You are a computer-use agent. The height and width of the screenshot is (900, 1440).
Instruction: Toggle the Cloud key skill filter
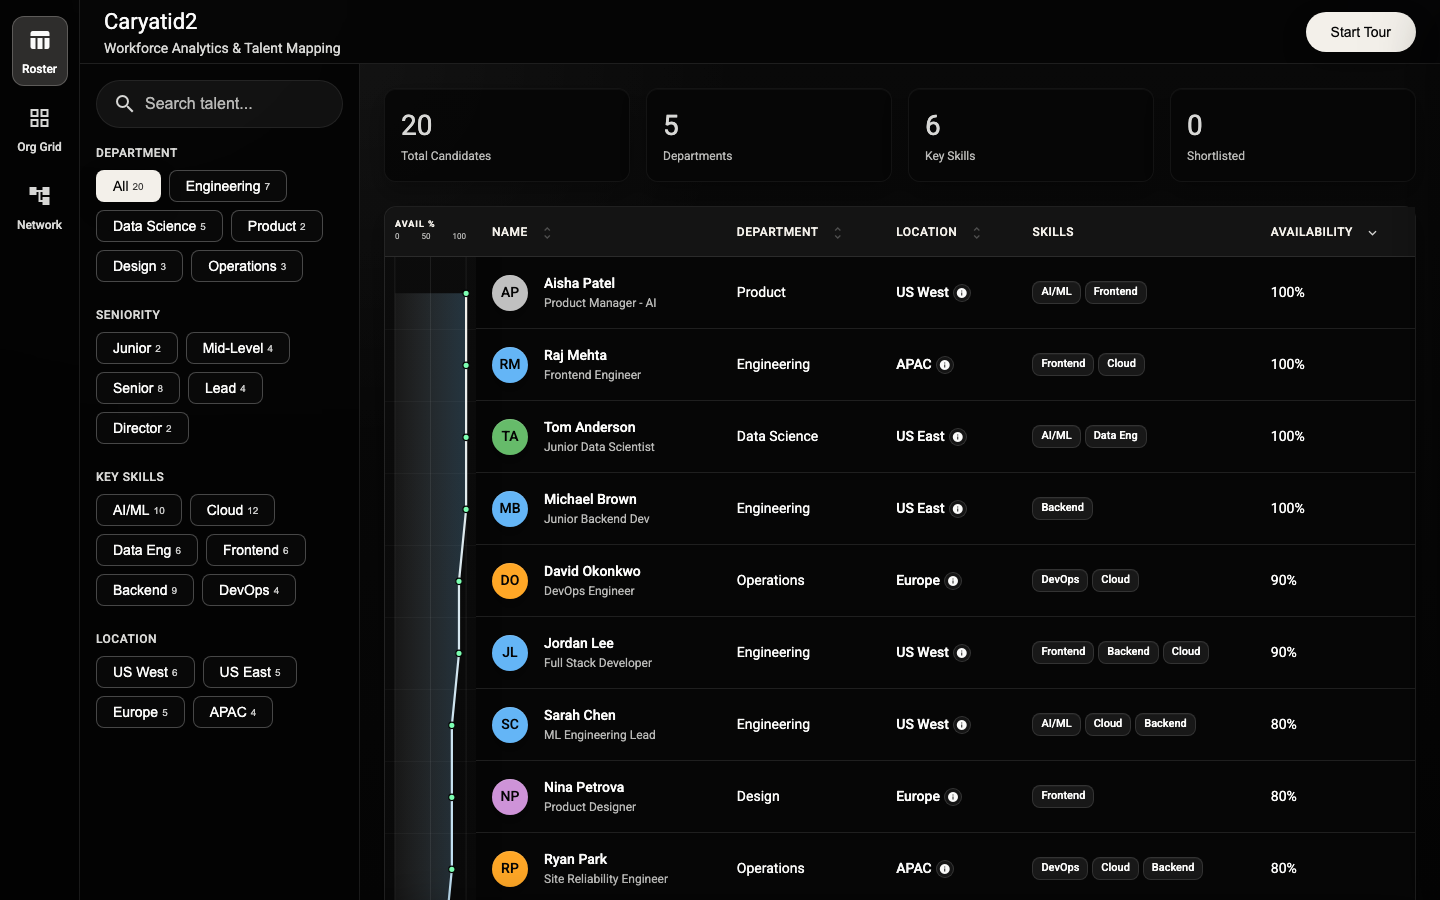tap(232, 510)
